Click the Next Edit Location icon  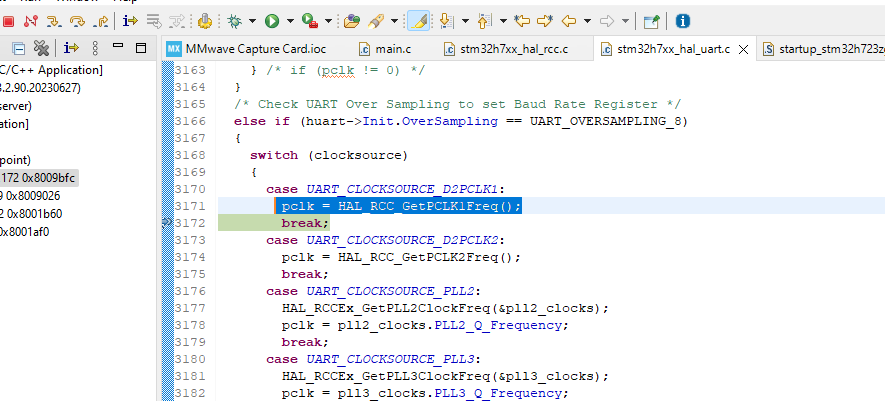click(x=545, y=21)
